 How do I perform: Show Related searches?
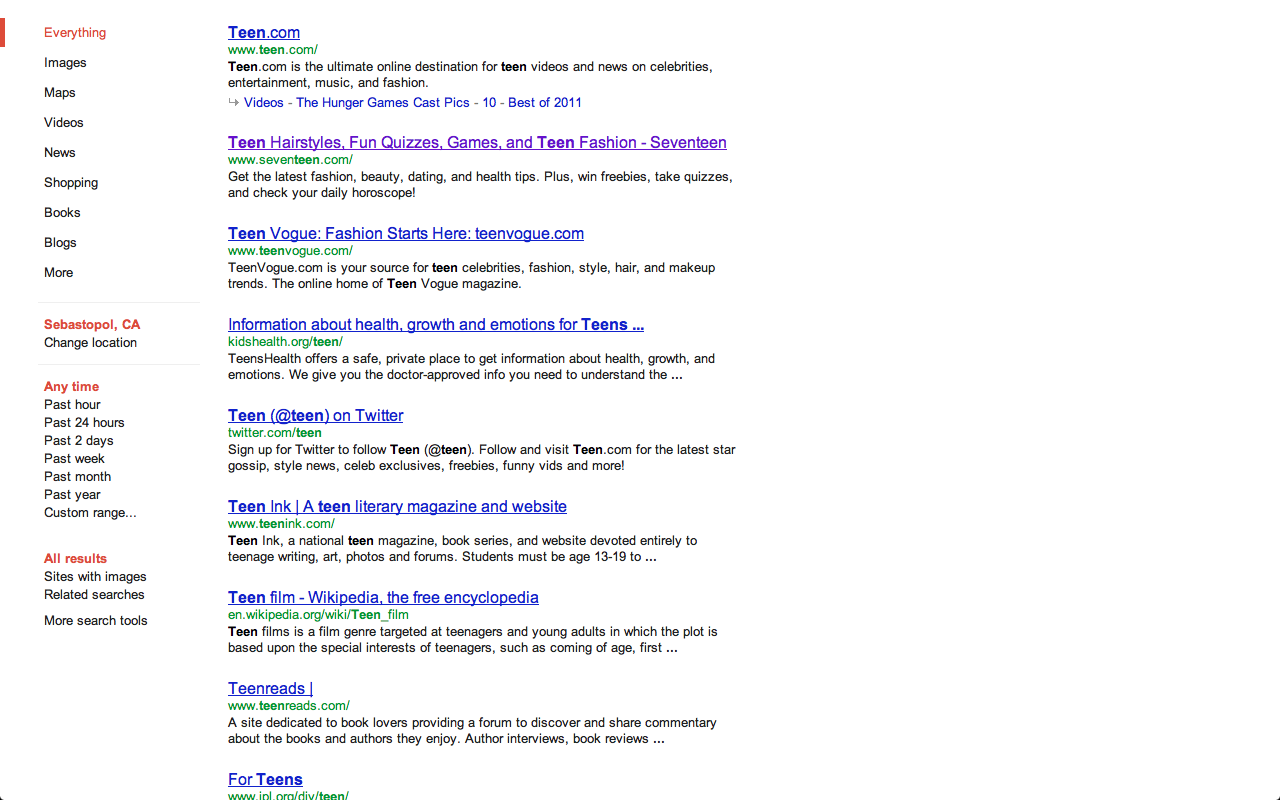point(94,595)
